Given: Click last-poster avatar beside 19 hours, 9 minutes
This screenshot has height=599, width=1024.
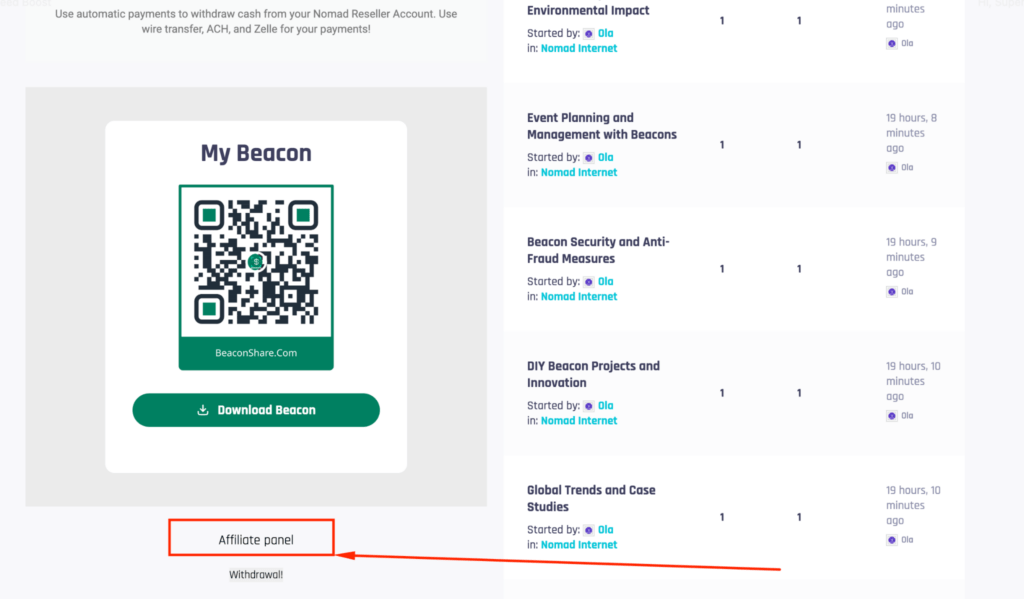Looking at the screenshot, I should [891, 292].
